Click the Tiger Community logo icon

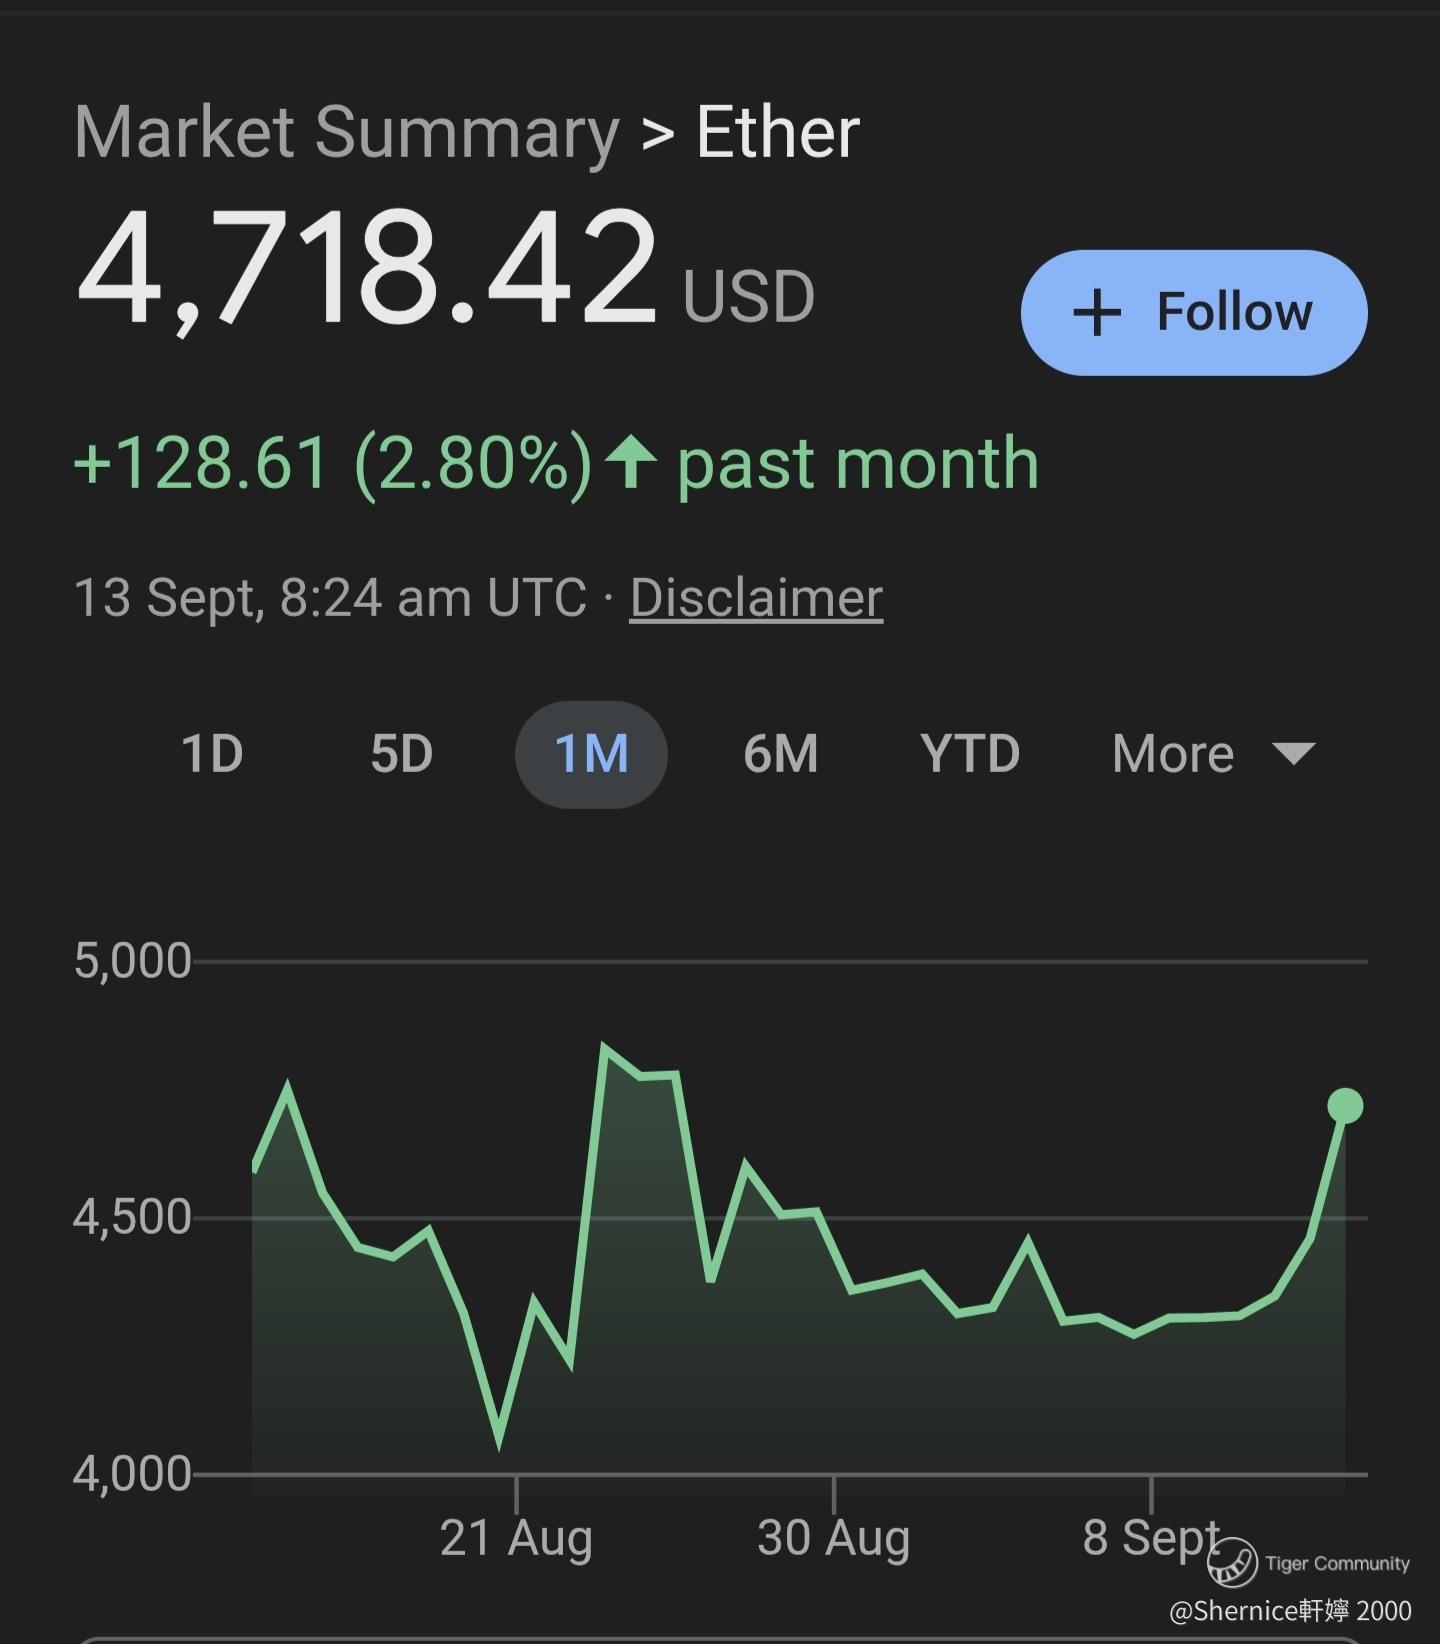click(1232, 1562)
